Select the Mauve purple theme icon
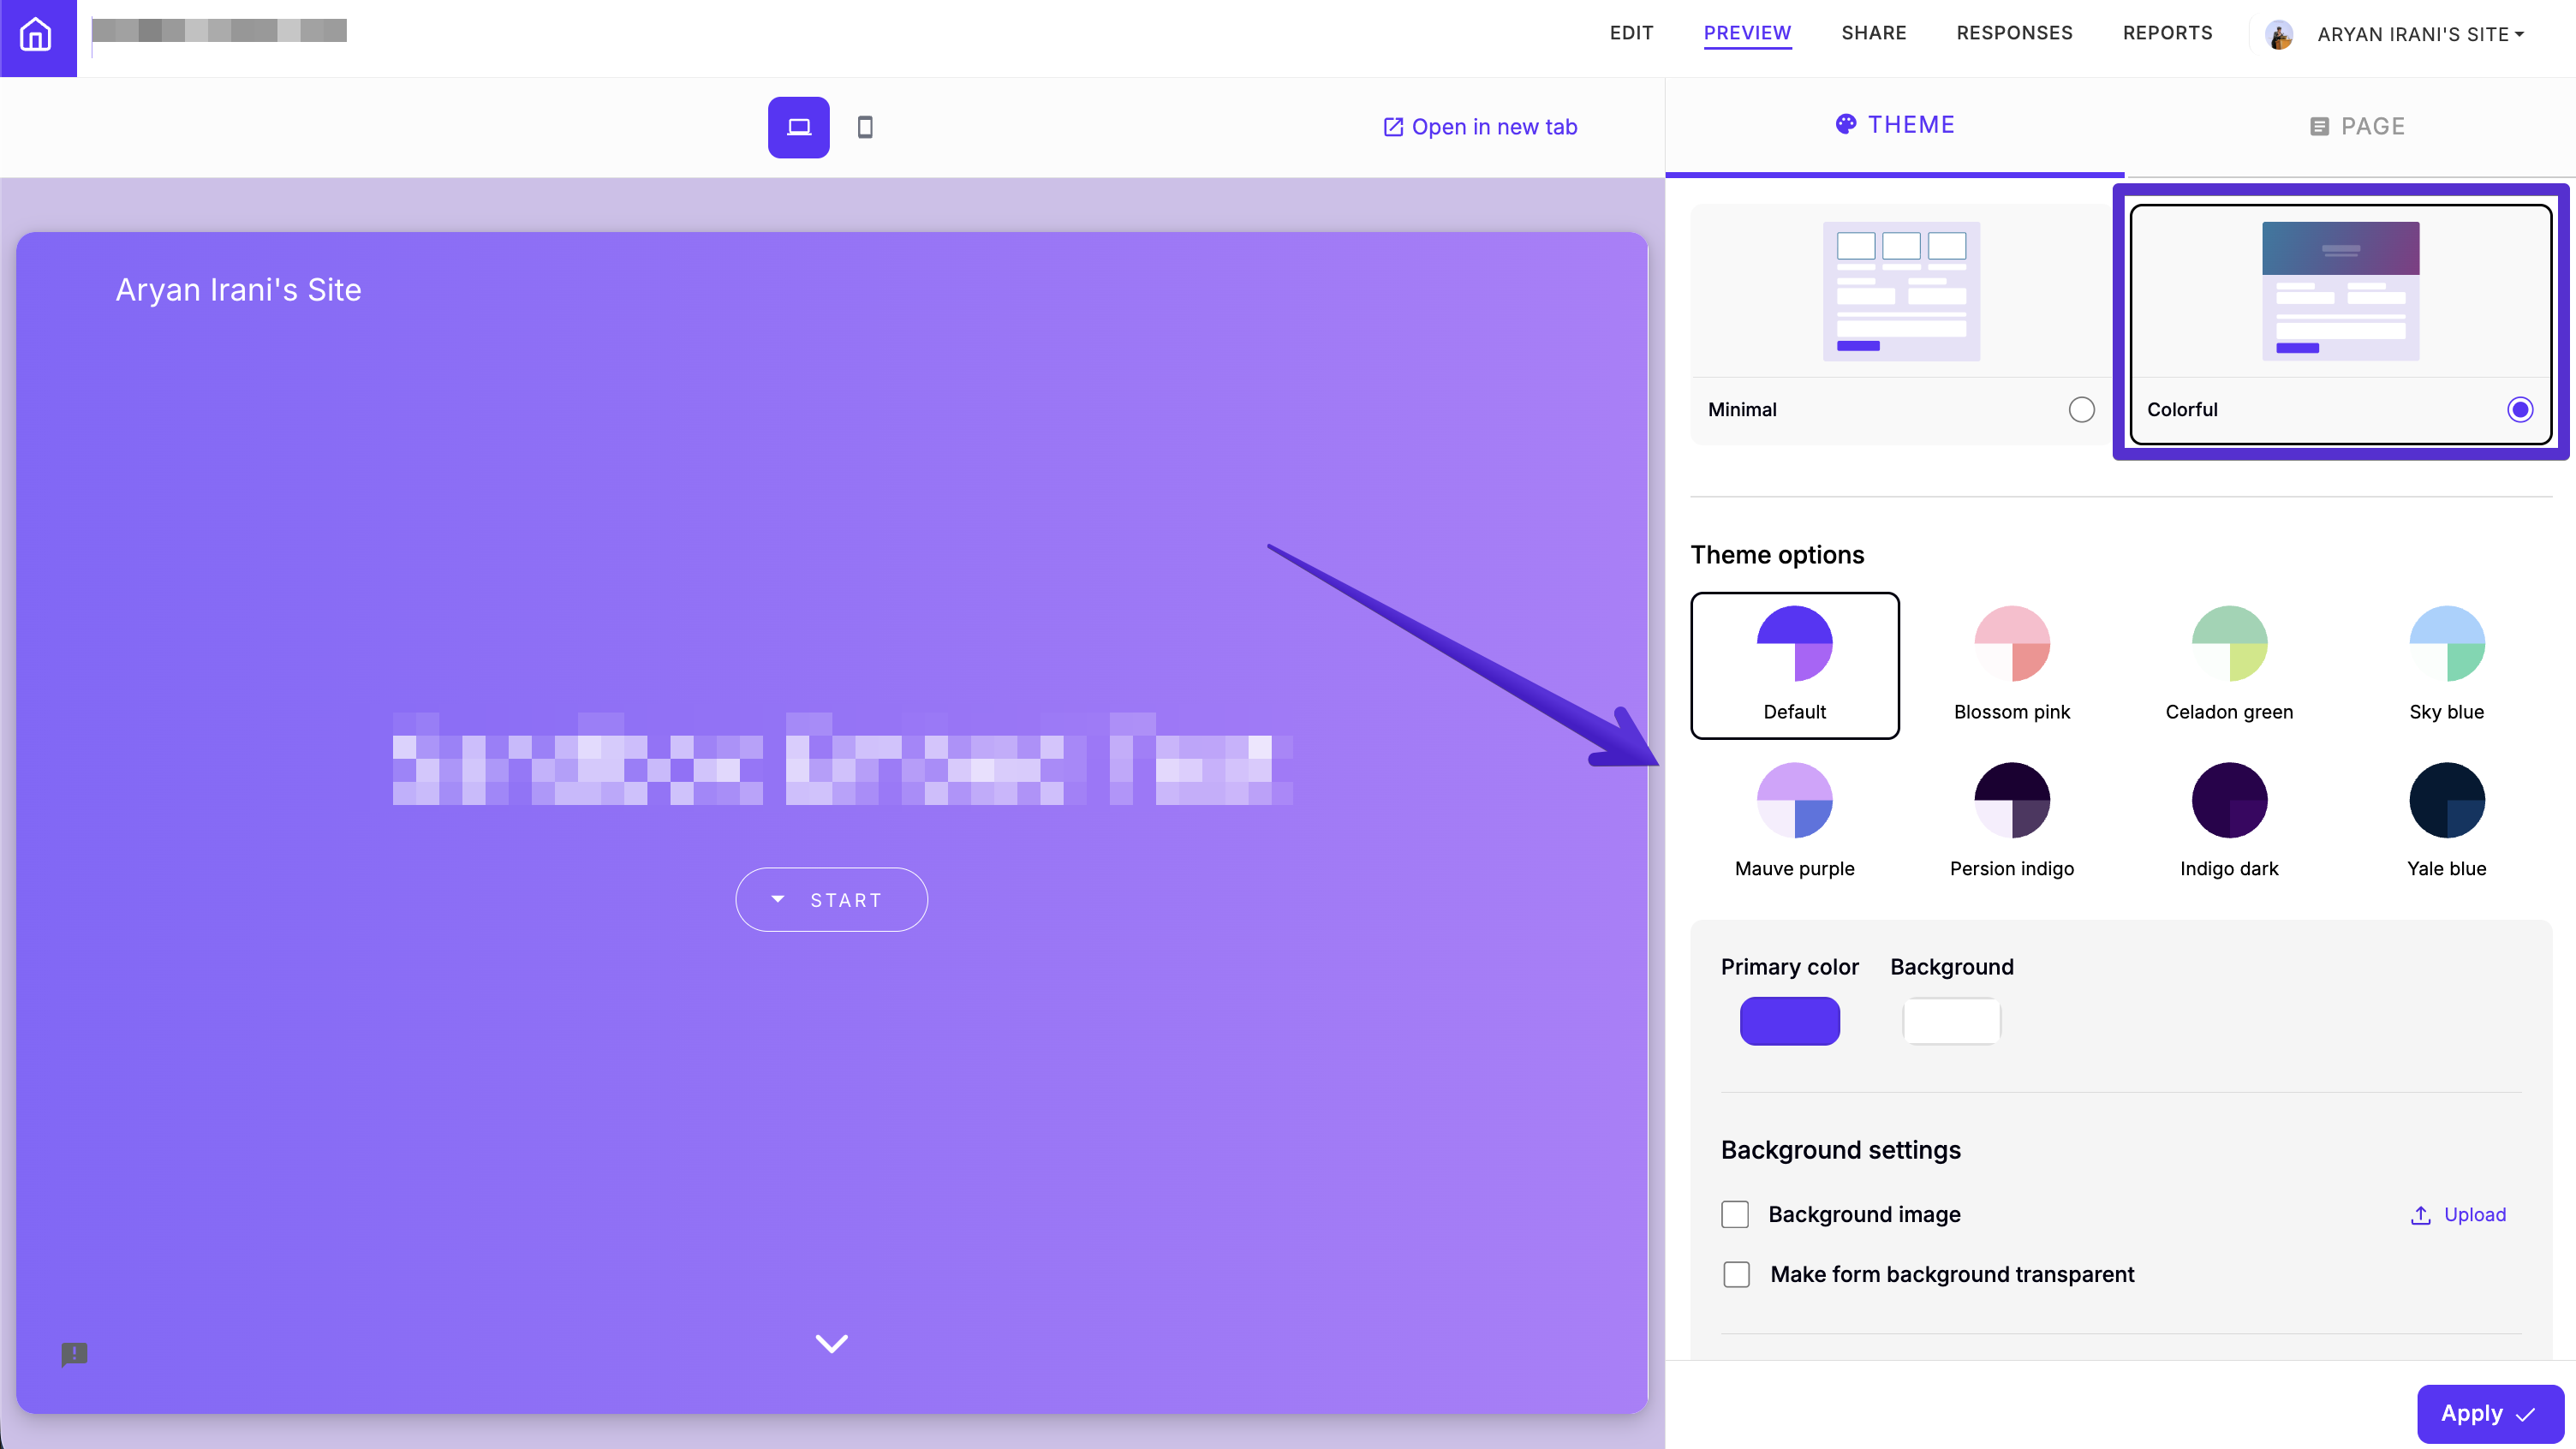 click(x=1794, y=800)
